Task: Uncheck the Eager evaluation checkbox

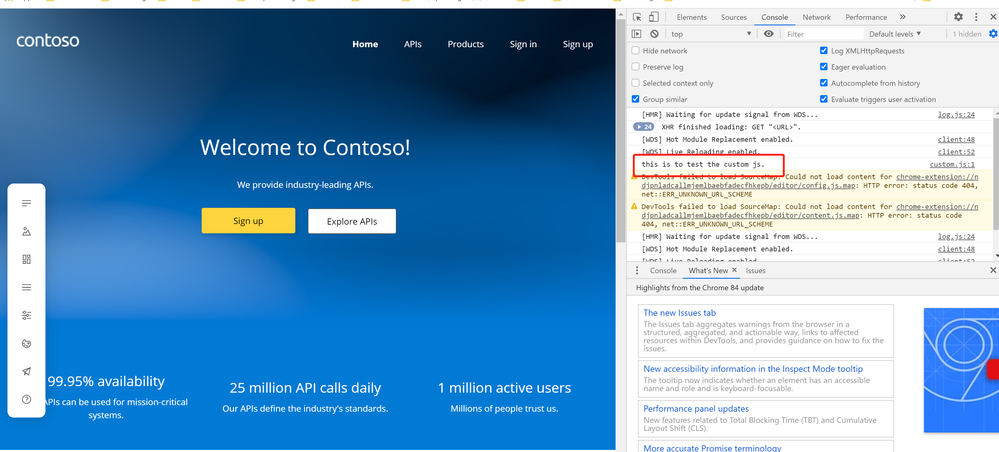Action: coord(824,67)
